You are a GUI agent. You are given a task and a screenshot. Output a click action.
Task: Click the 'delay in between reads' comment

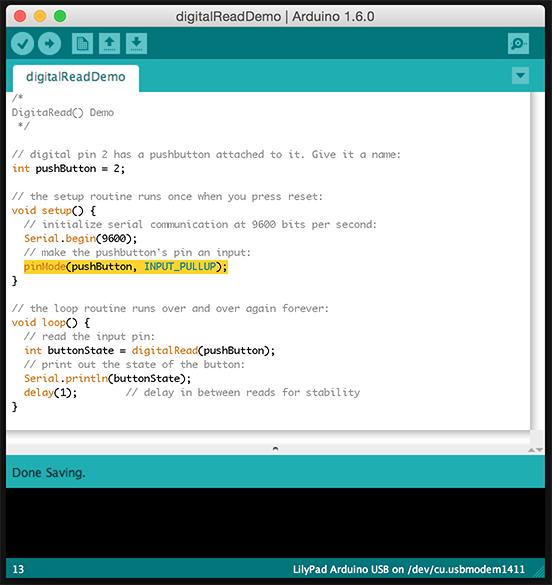coord(243,393)
